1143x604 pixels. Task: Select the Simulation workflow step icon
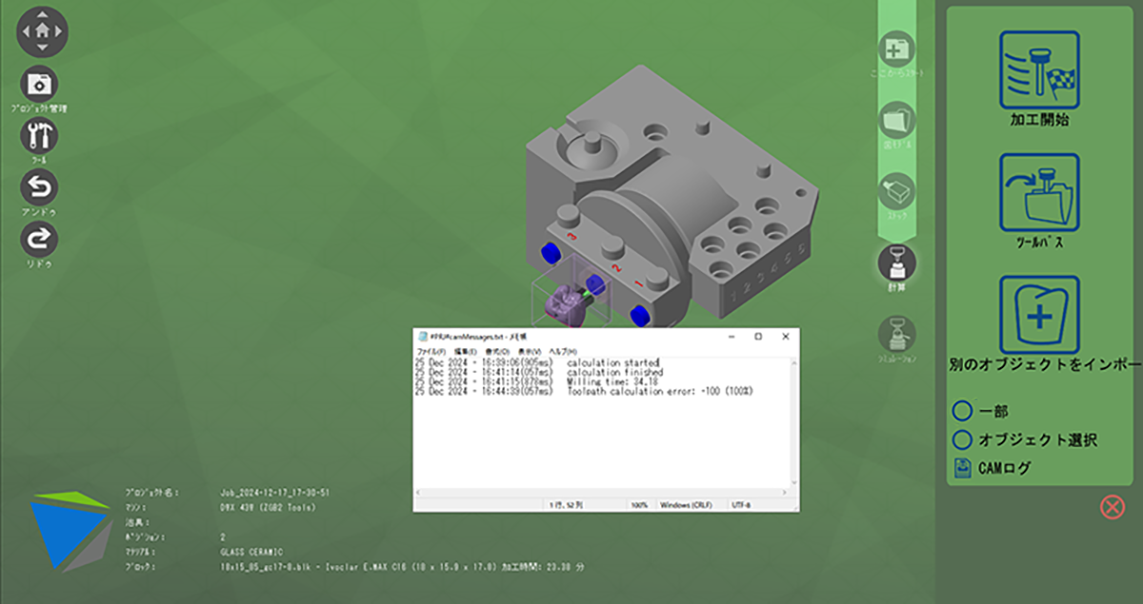coord(897,334)
